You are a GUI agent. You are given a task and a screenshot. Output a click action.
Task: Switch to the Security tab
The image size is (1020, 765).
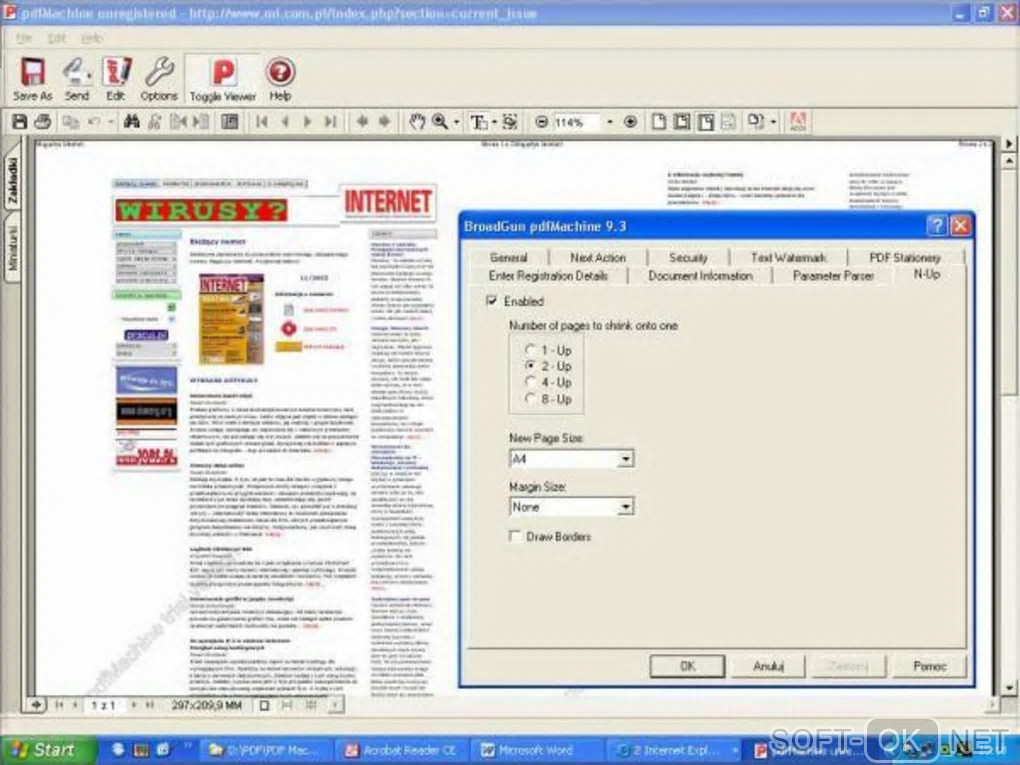688,258
